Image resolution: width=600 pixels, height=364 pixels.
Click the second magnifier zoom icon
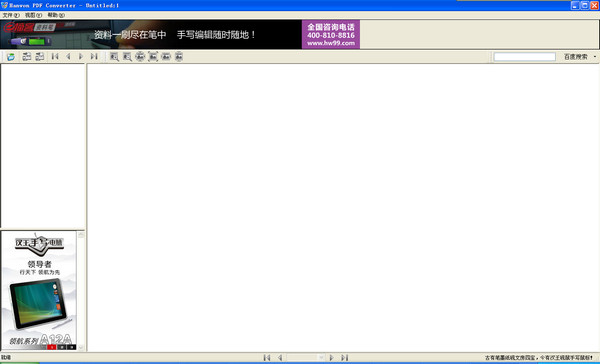coord(127,57)
